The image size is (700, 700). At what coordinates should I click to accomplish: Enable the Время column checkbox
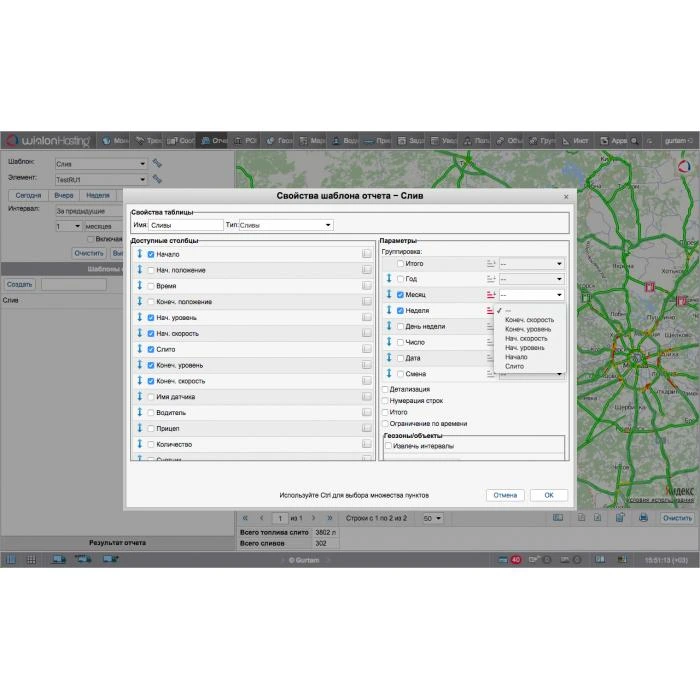[151, 286]
